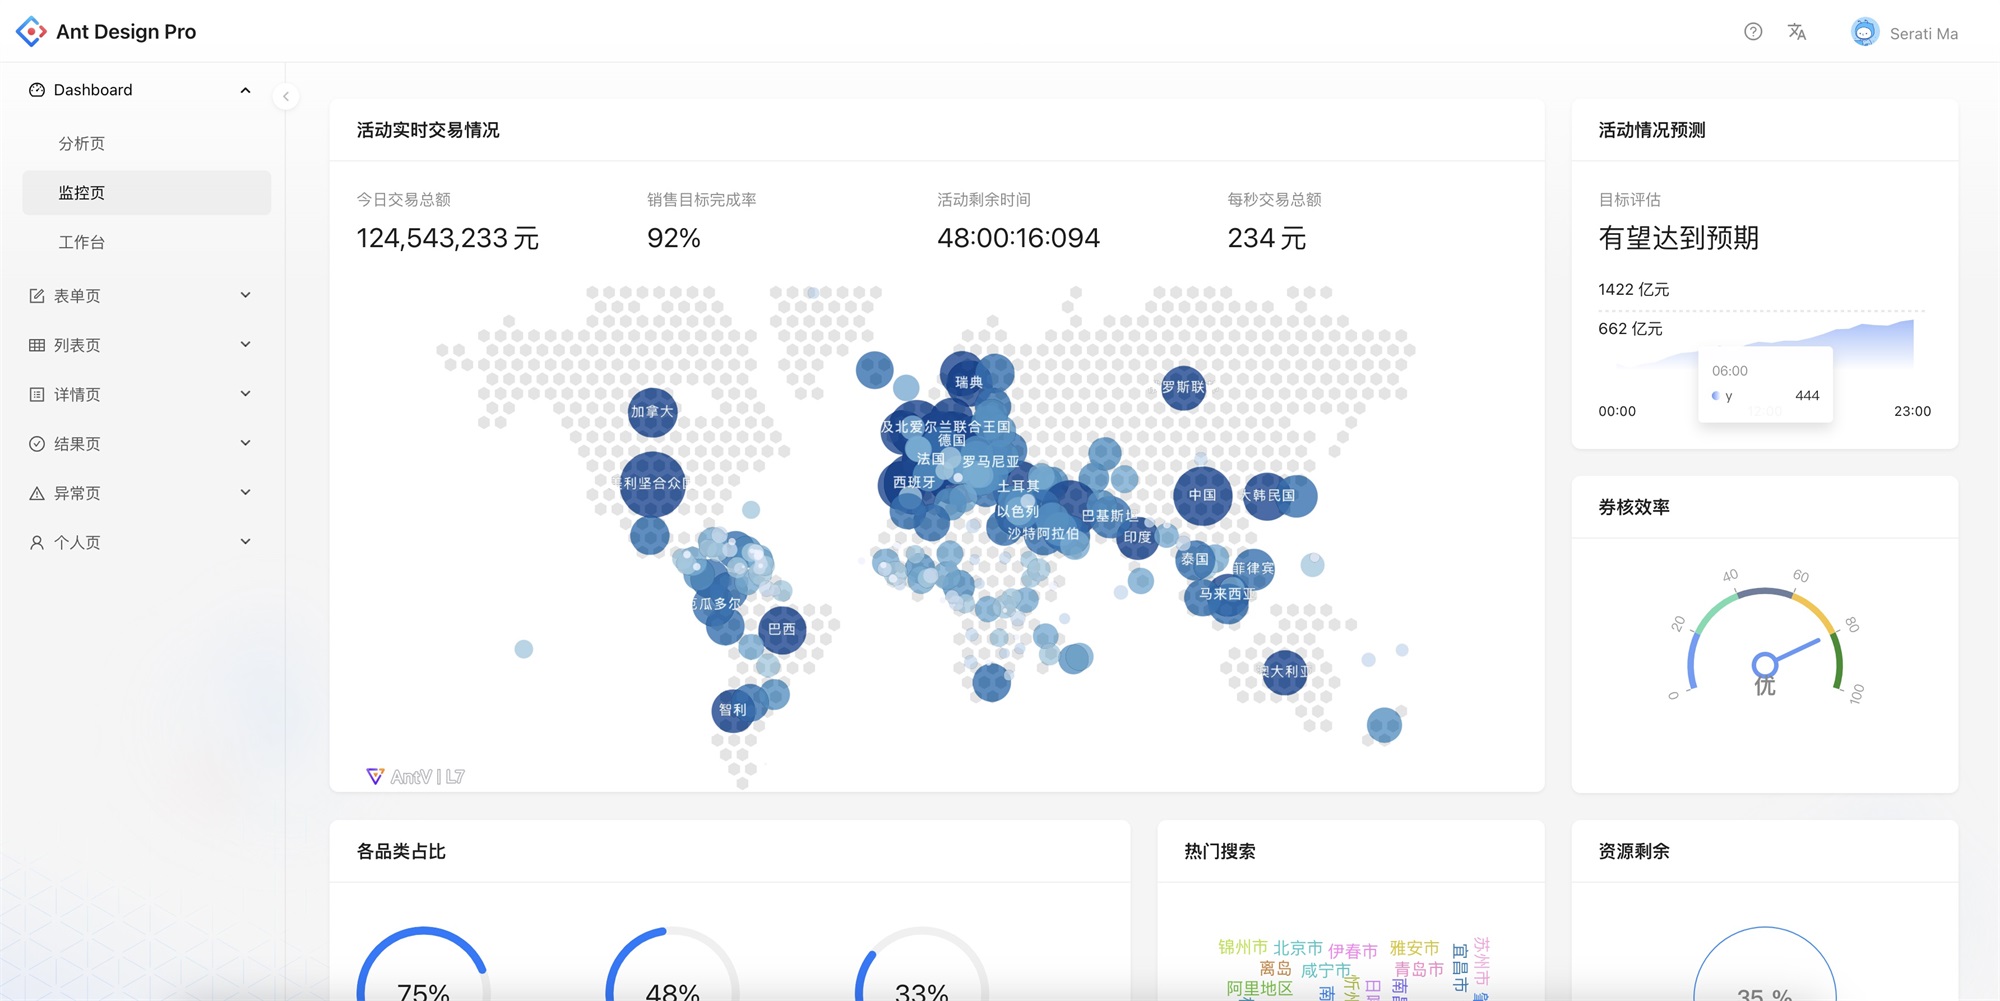This screenshot has height=1001, width=2000.
Task: Click the 表单页 edit icon
Action: (x=37, y=296)
